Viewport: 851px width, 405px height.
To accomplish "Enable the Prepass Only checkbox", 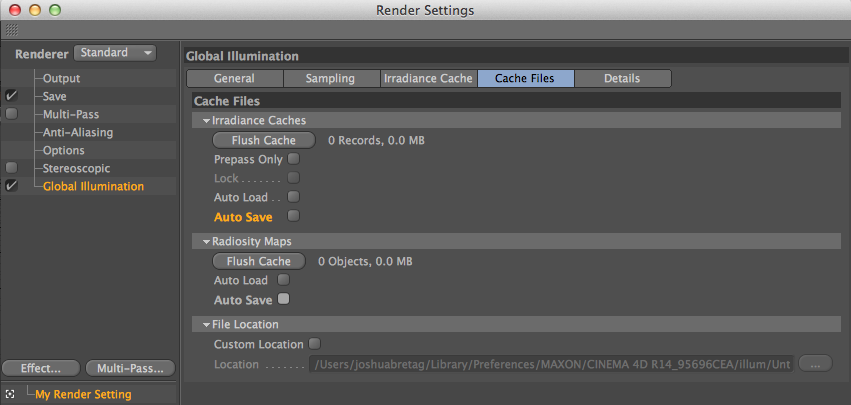I will coord(294,159).
